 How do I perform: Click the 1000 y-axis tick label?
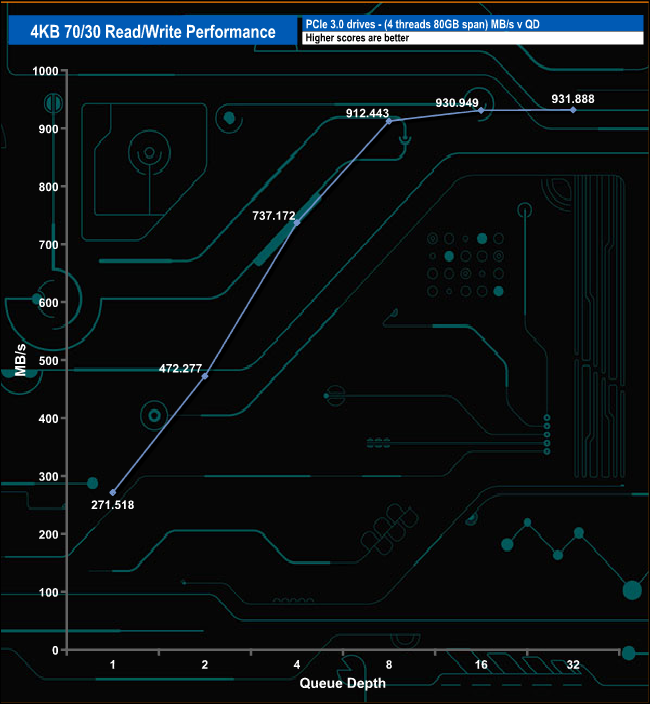45,71
